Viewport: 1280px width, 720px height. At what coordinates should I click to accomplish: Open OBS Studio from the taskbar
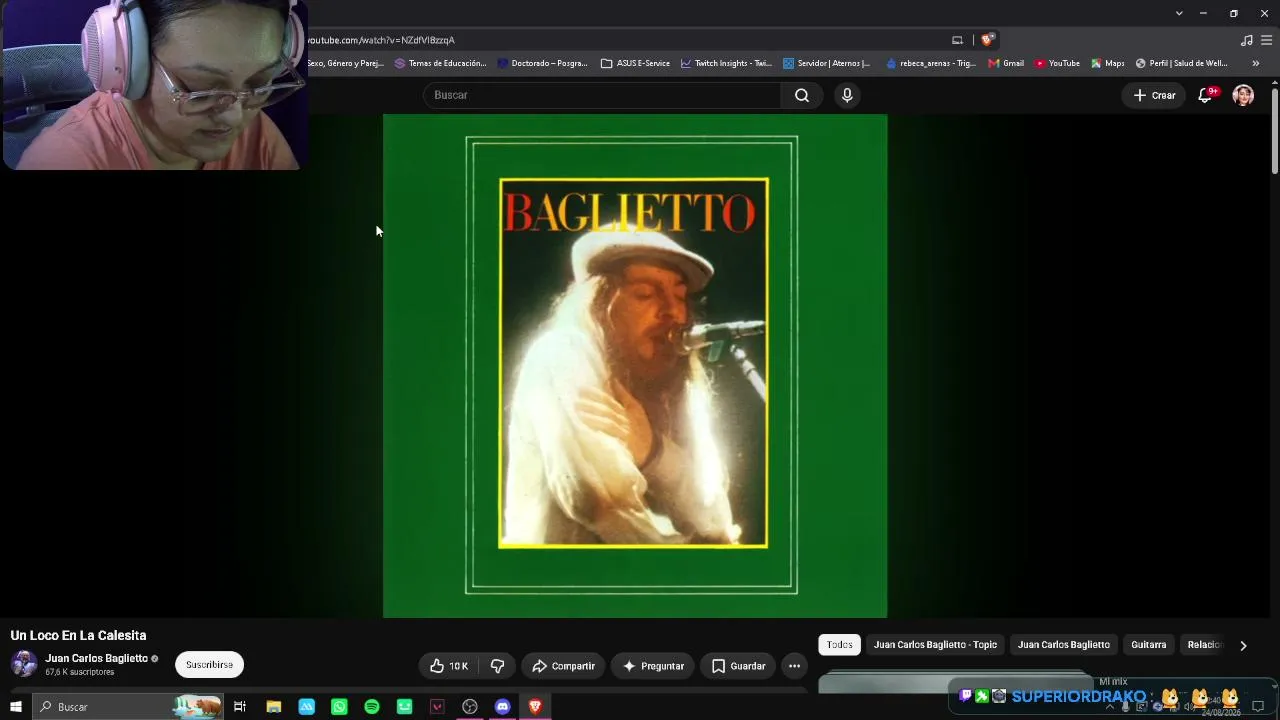pyautogui.click(x=470, y=707)
